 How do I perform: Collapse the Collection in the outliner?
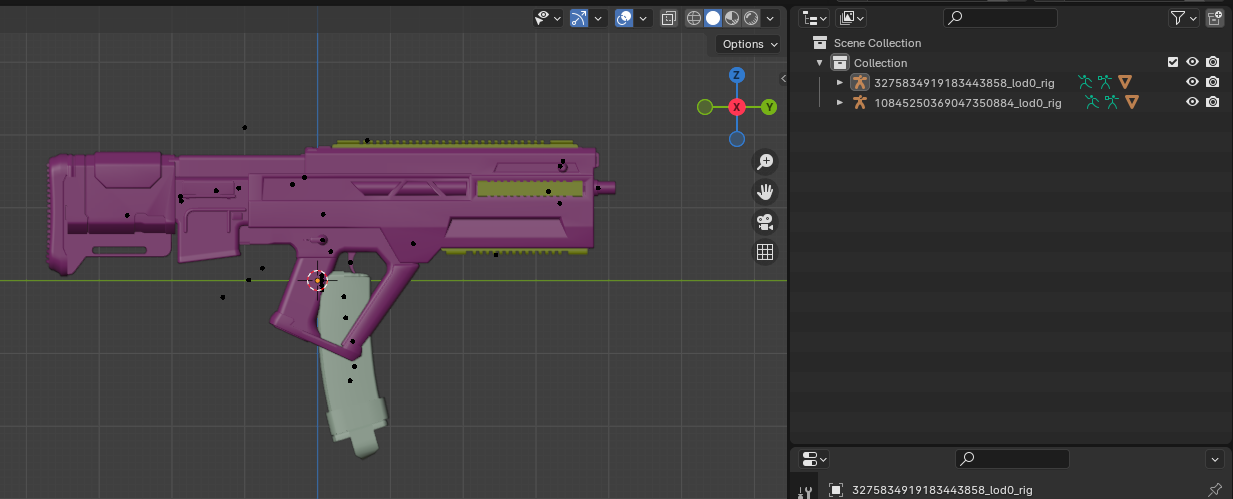pos(820,62)
